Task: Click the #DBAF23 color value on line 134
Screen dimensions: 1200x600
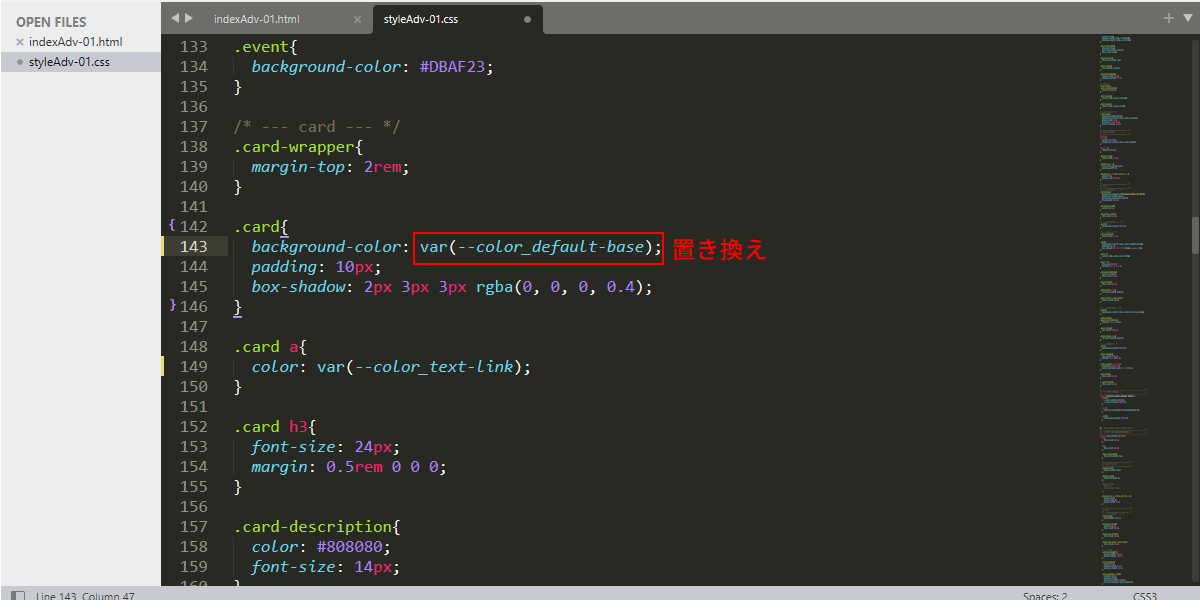Action: [454, 66]
